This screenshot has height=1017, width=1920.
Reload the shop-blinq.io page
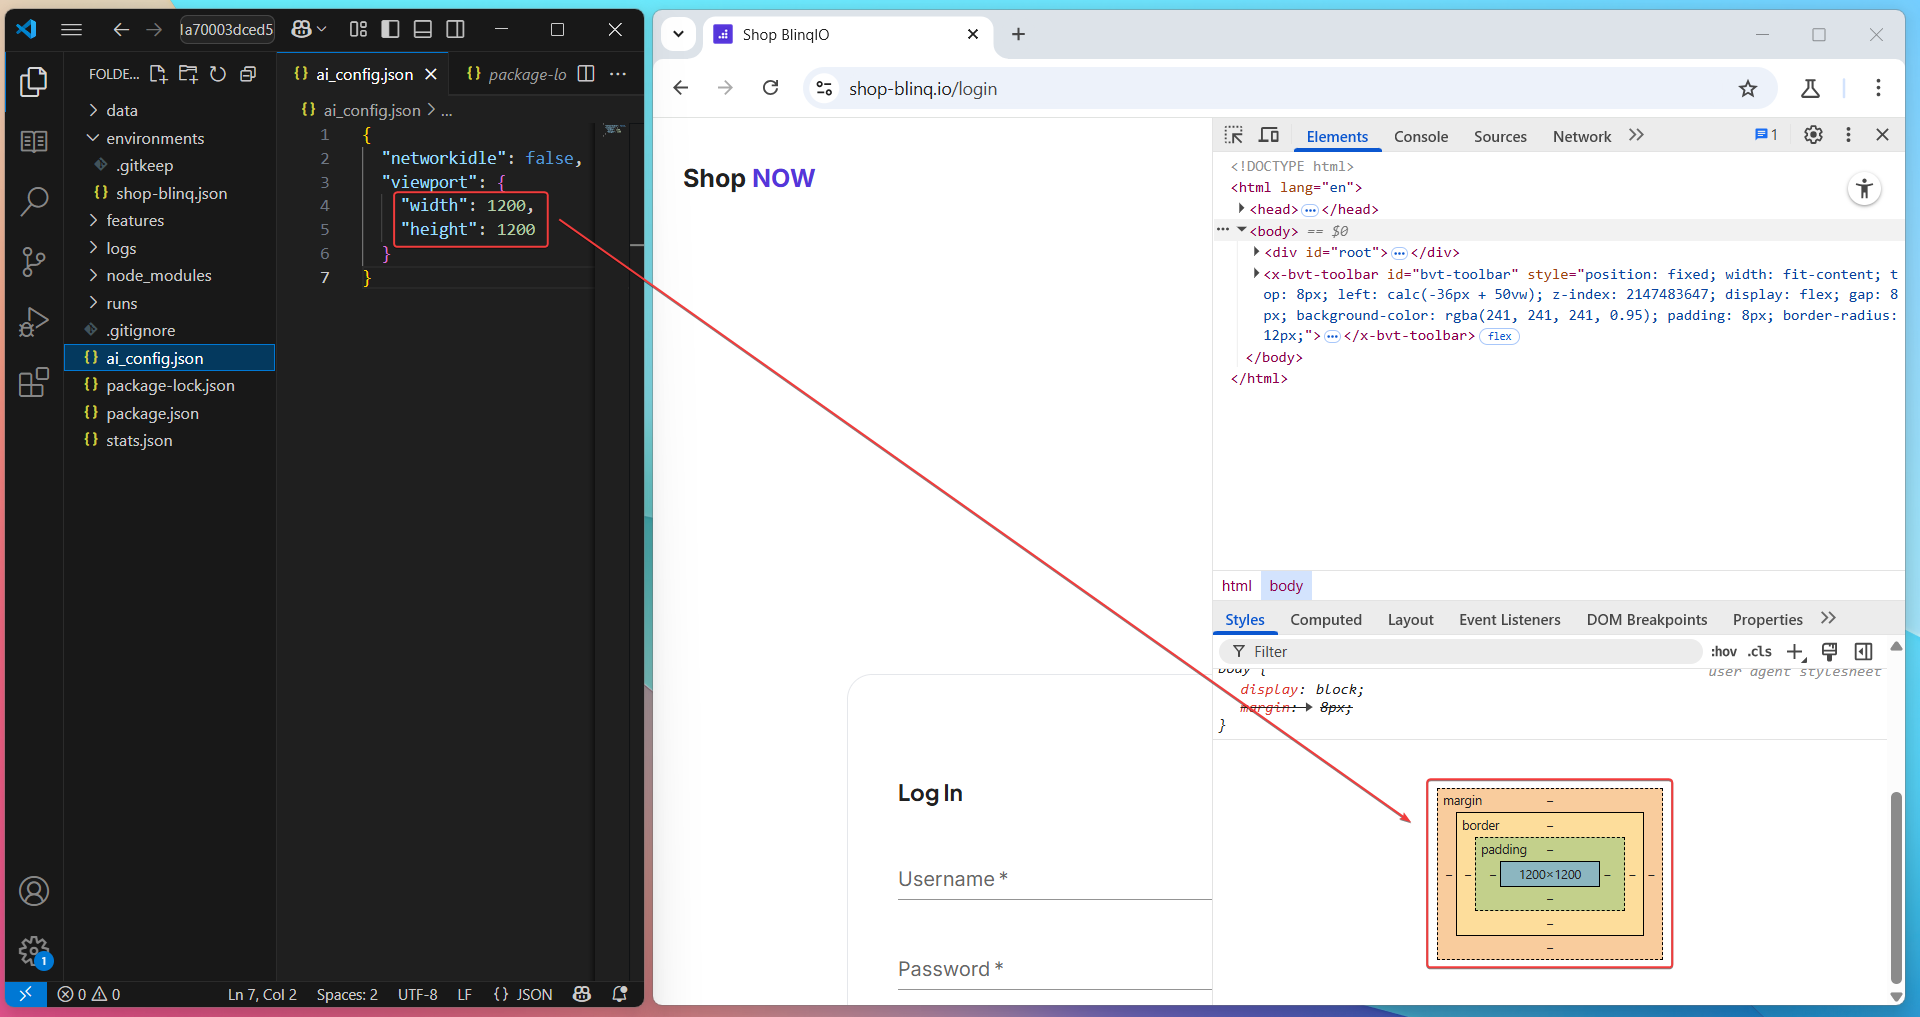pos(770,88)
